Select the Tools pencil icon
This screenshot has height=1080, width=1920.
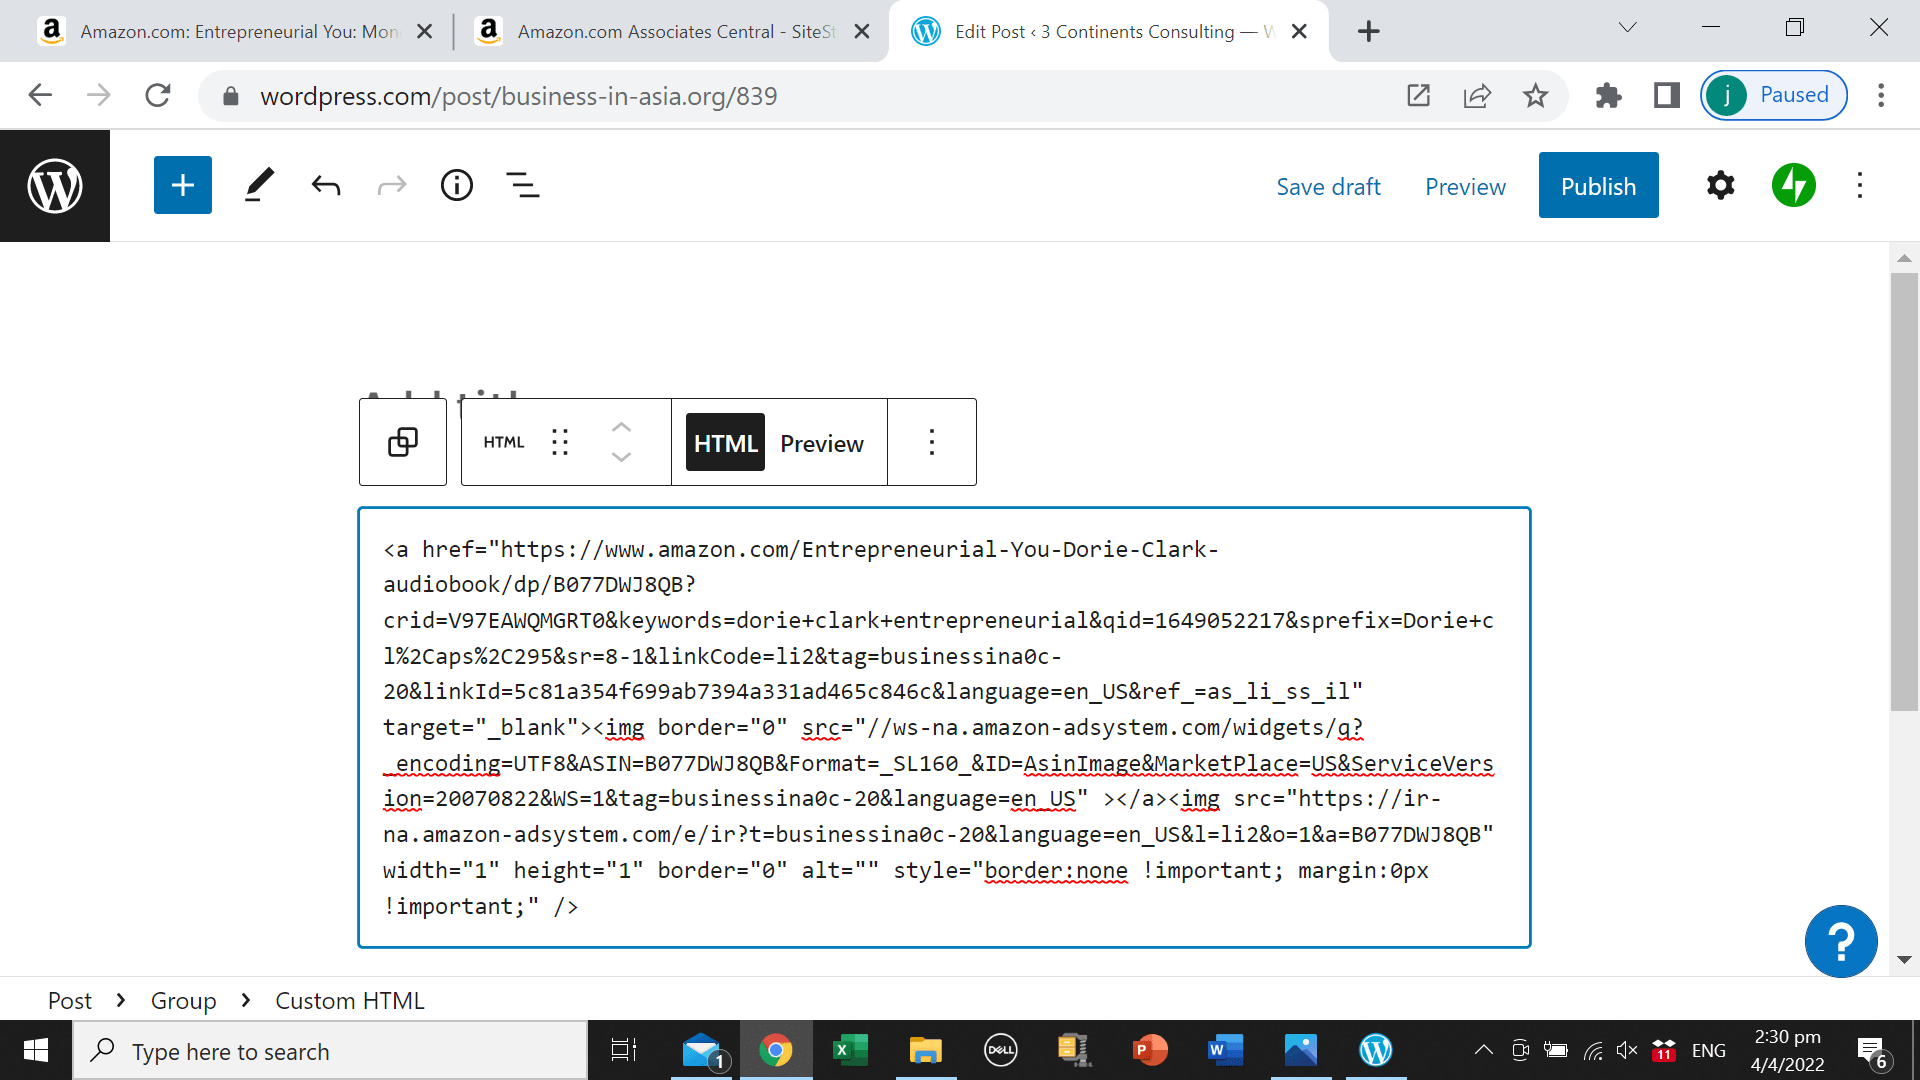[x=259, y=186]
